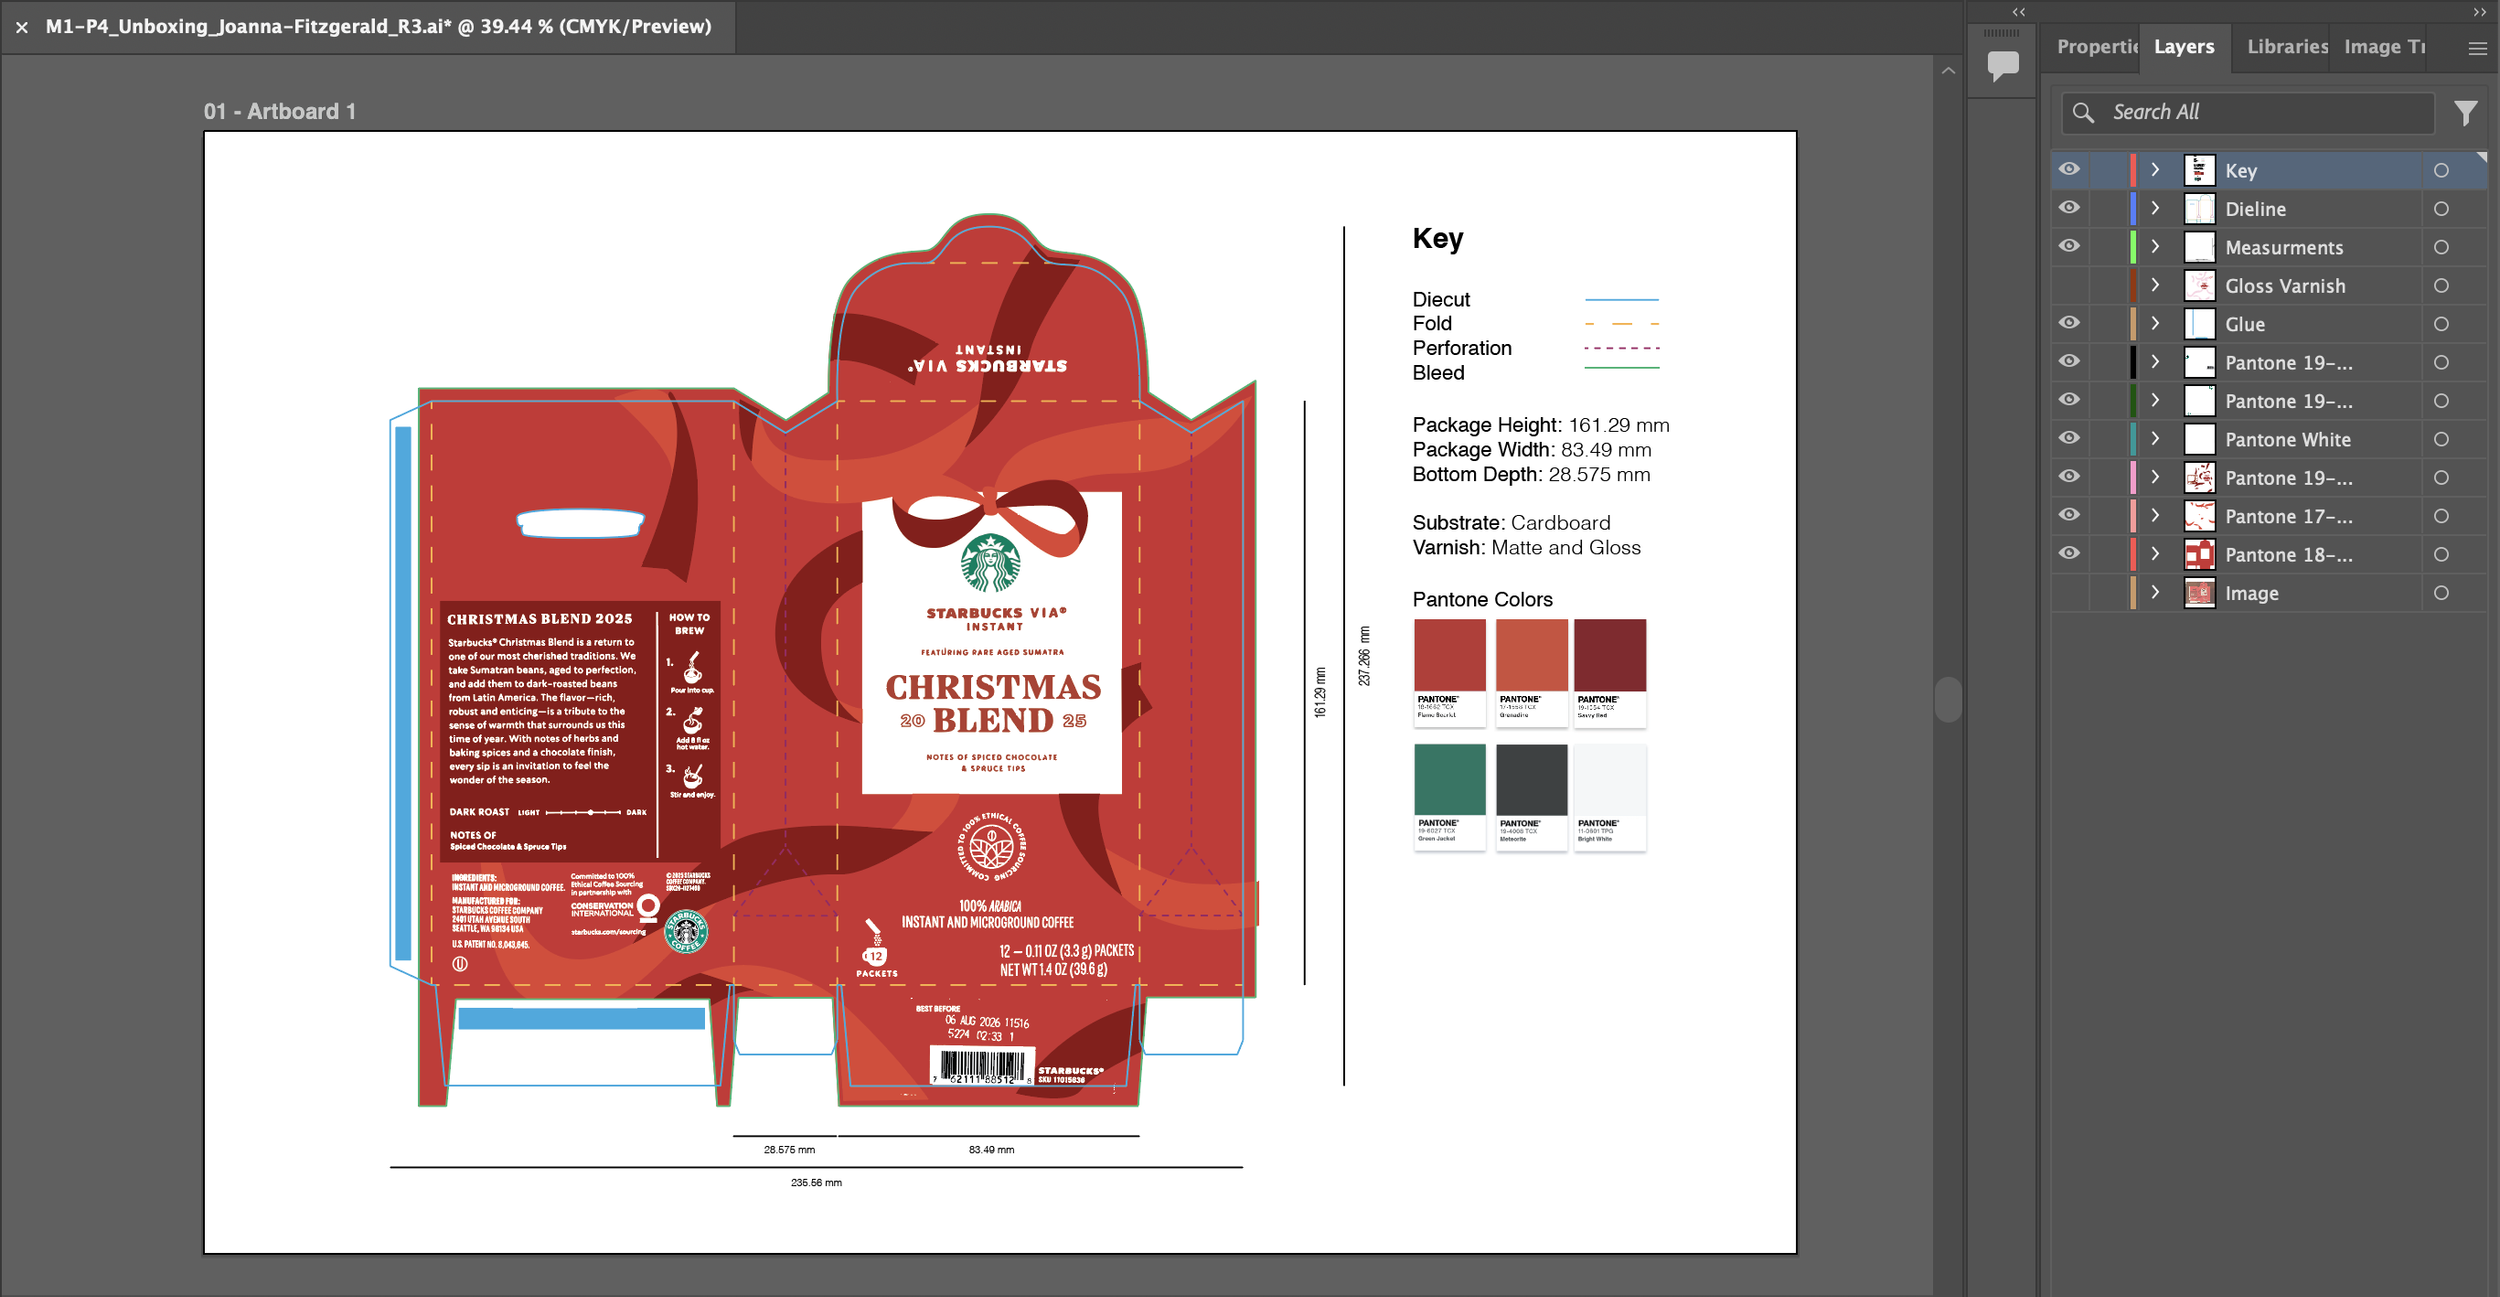Click the Glue layer target circle

(2441, 324)
